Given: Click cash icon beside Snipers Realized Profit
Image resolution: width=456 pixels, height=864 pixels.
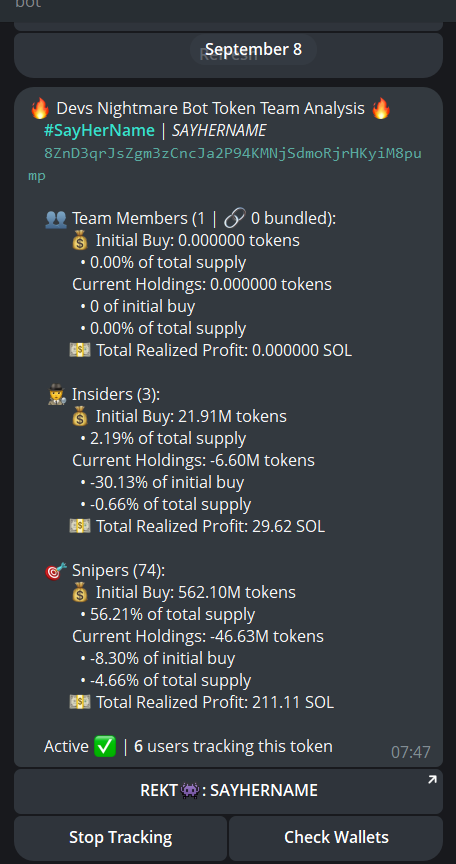Looking at the screenshot, I should pyautogui.click(x=80, y=703).
